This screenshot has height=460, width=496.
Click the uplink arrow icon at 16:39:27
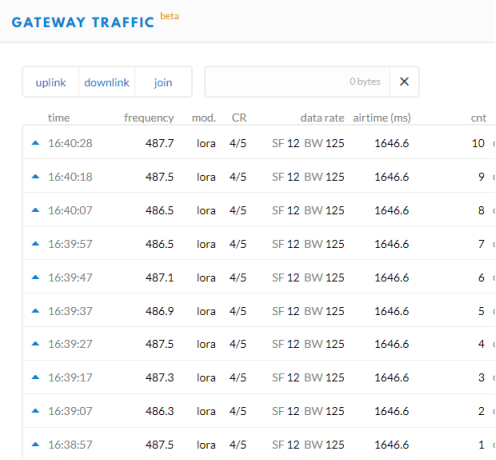[x=35, y=344]
